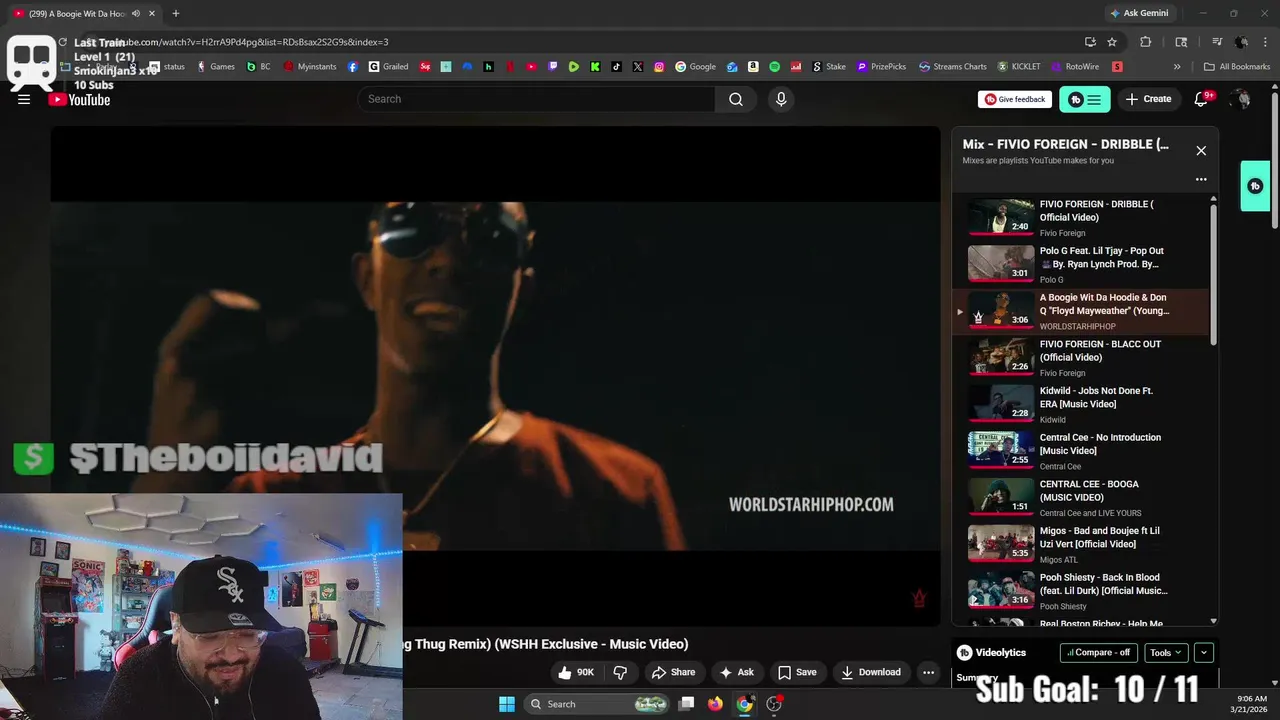Viewport: 1280px width, 720px height.
Task: Open the Instagram bookmark icon
Action: 659,67
